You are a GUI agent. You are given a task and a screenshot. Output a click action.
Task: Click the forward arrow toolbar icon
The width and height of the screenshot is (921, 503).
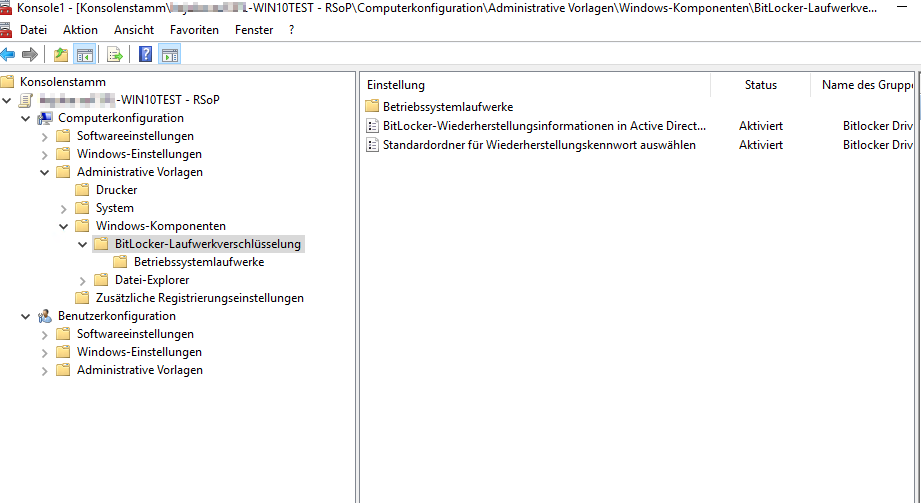29,55
